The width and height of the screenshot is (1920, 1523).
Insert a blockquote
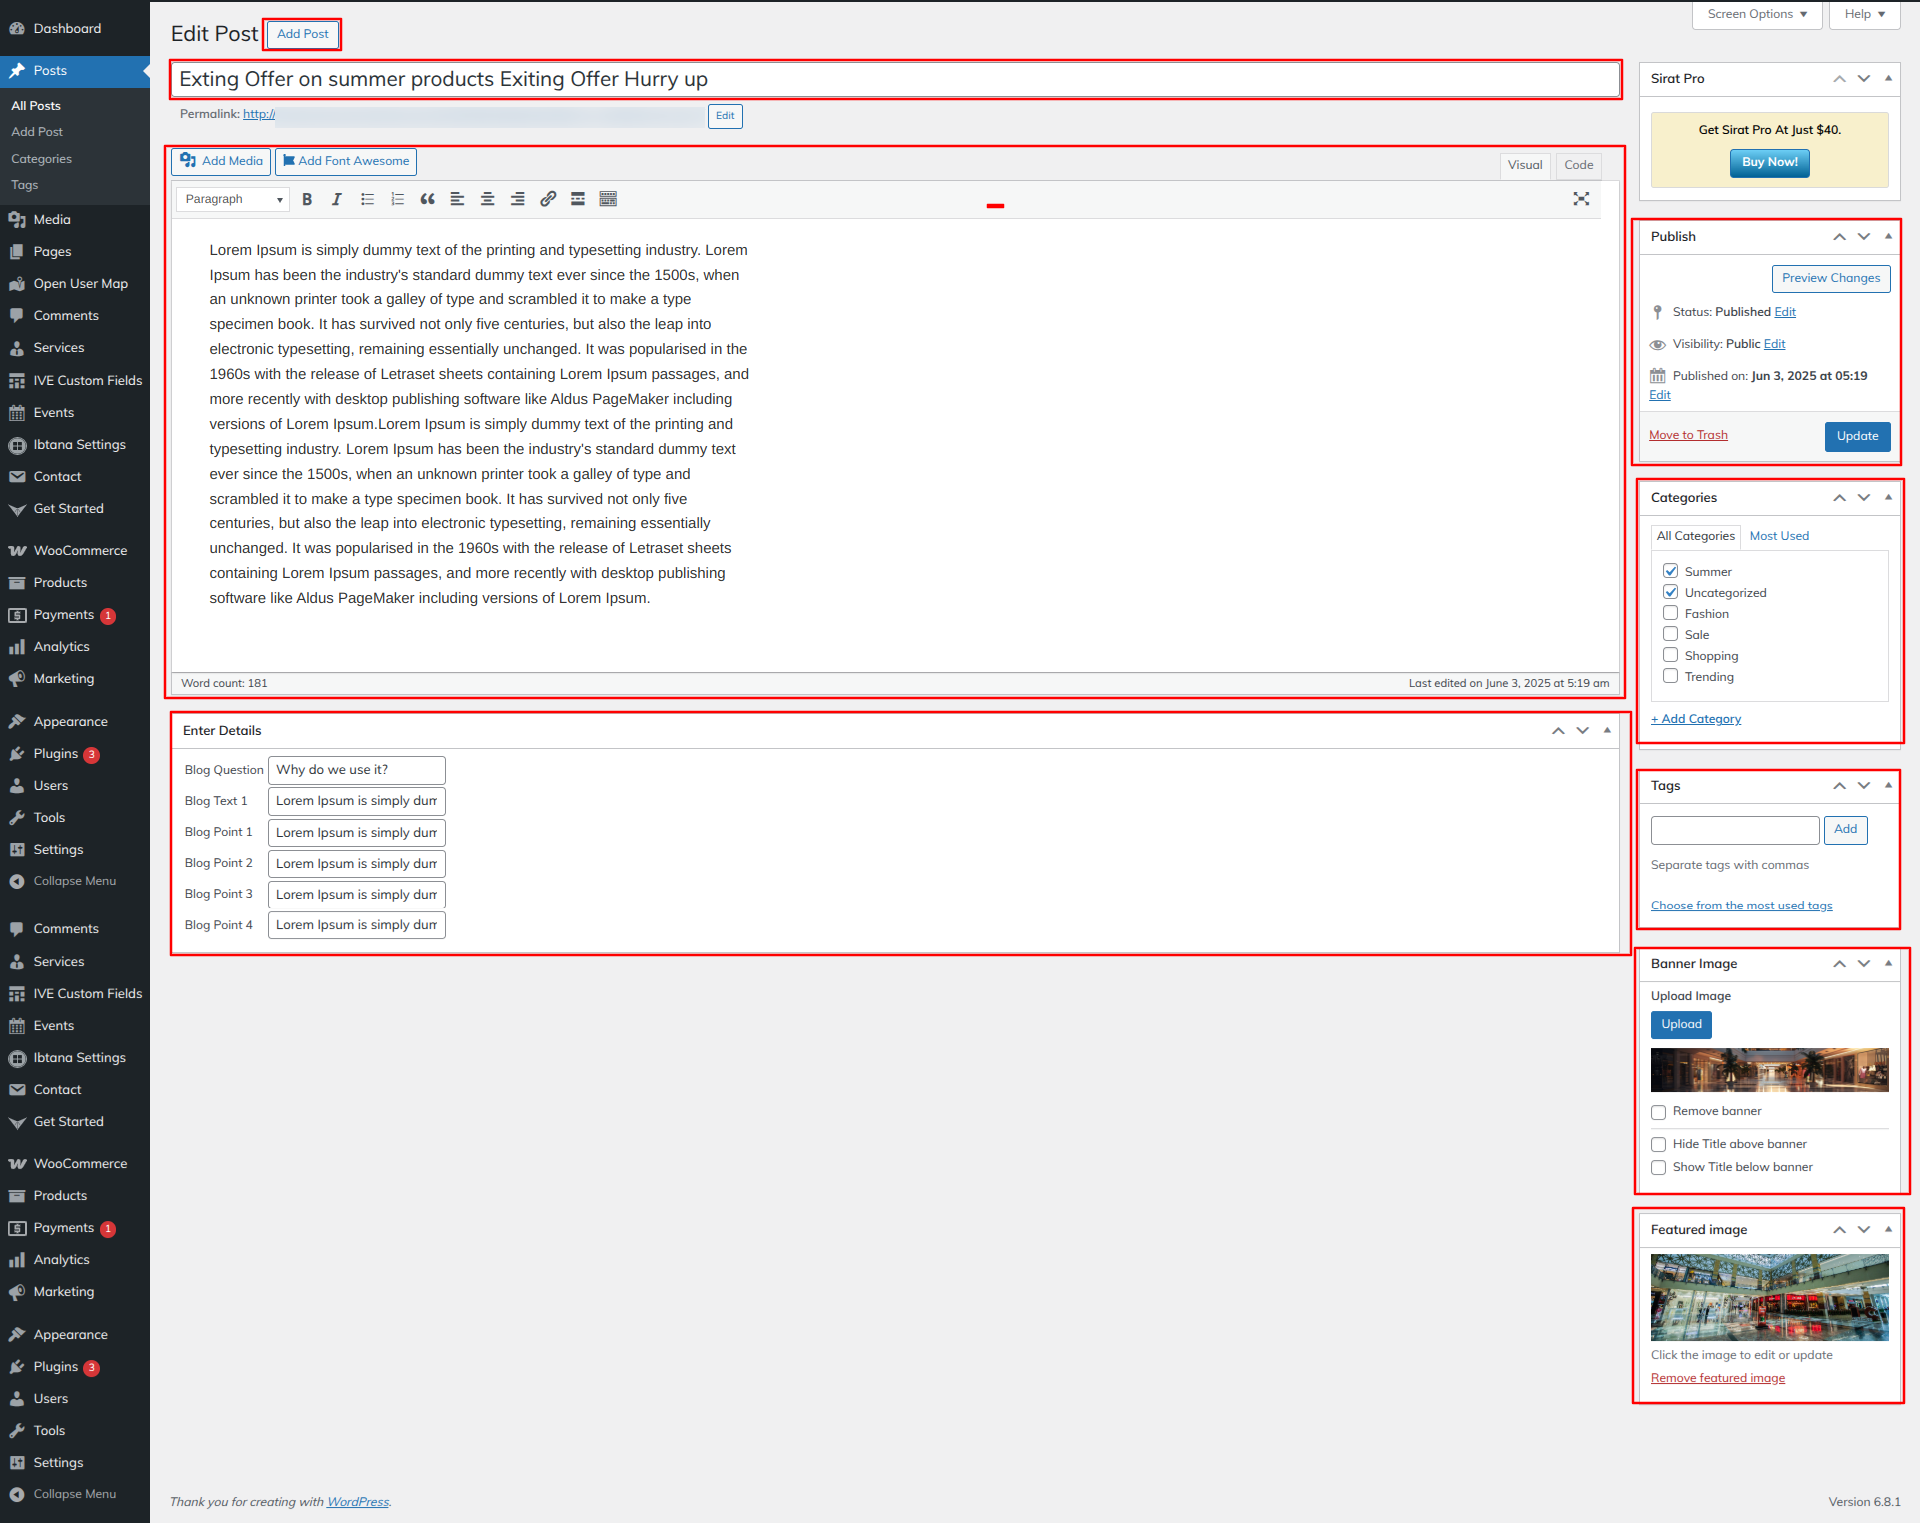pos(427,199)
